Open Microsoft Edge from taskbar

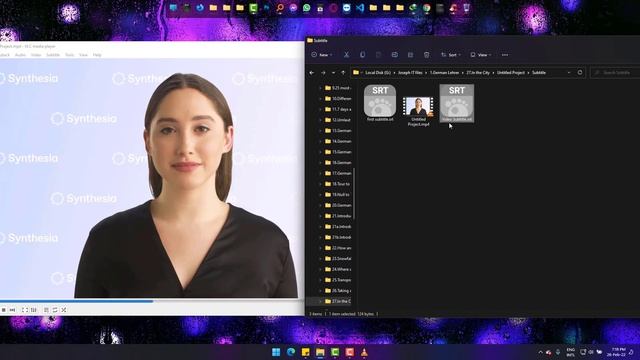[291, 352]
